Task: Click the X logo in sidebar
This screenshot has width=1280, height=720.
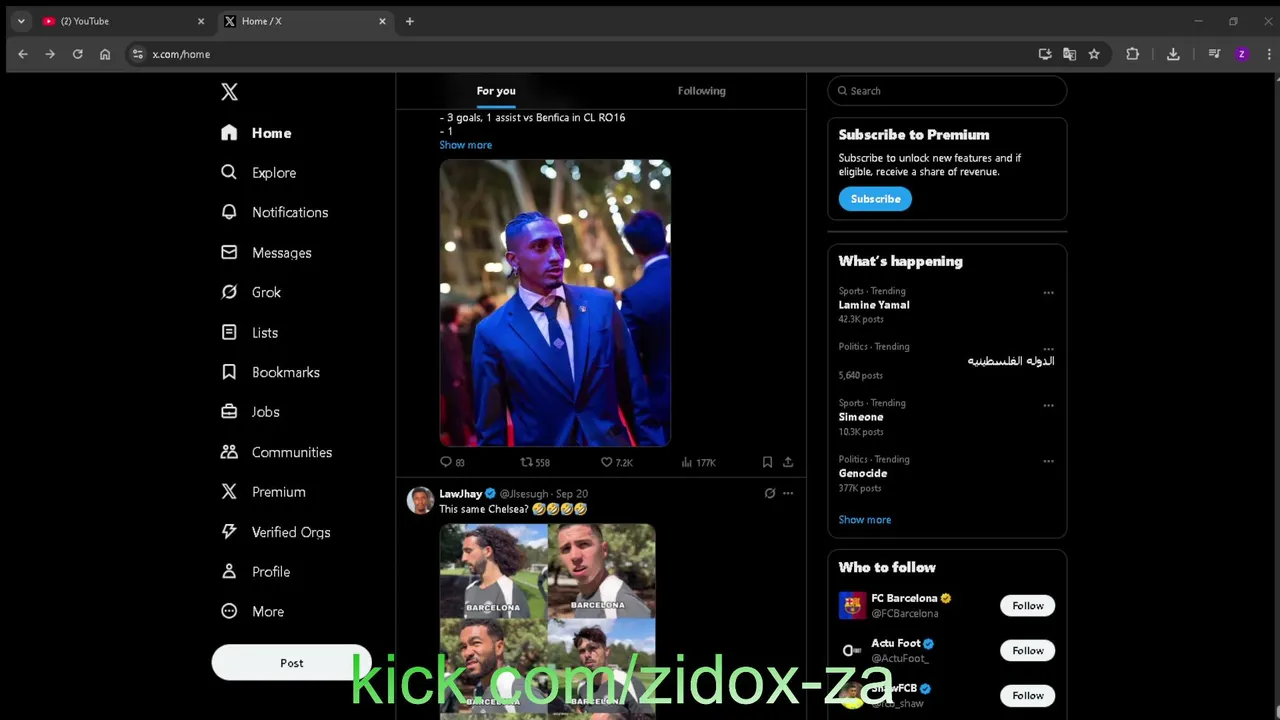Action: point(229,92)
